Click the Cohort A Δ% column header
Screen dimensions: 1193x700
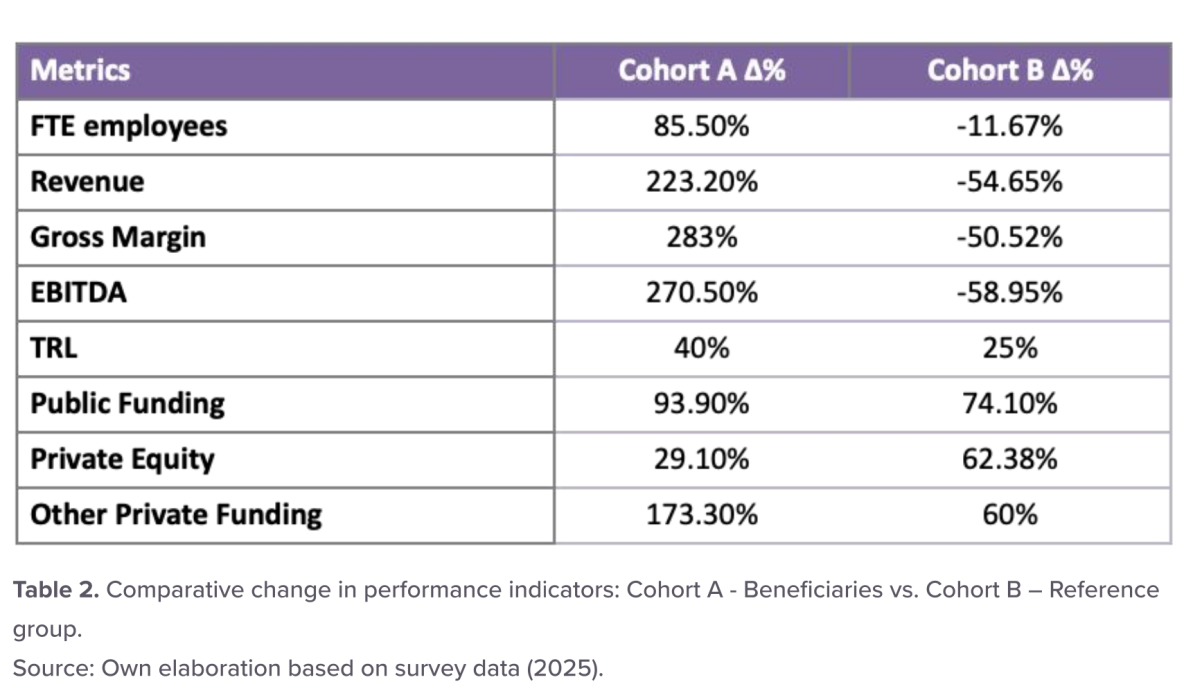701,71
